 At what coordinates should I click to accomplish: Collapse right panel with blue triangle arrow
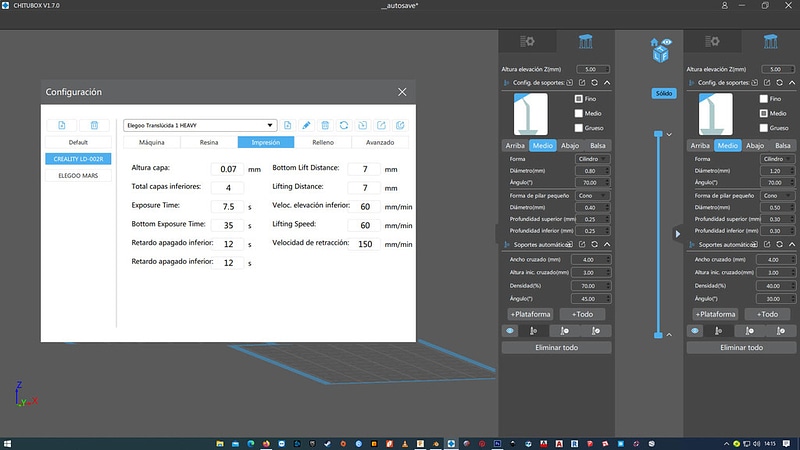click(x=678, y=234)
